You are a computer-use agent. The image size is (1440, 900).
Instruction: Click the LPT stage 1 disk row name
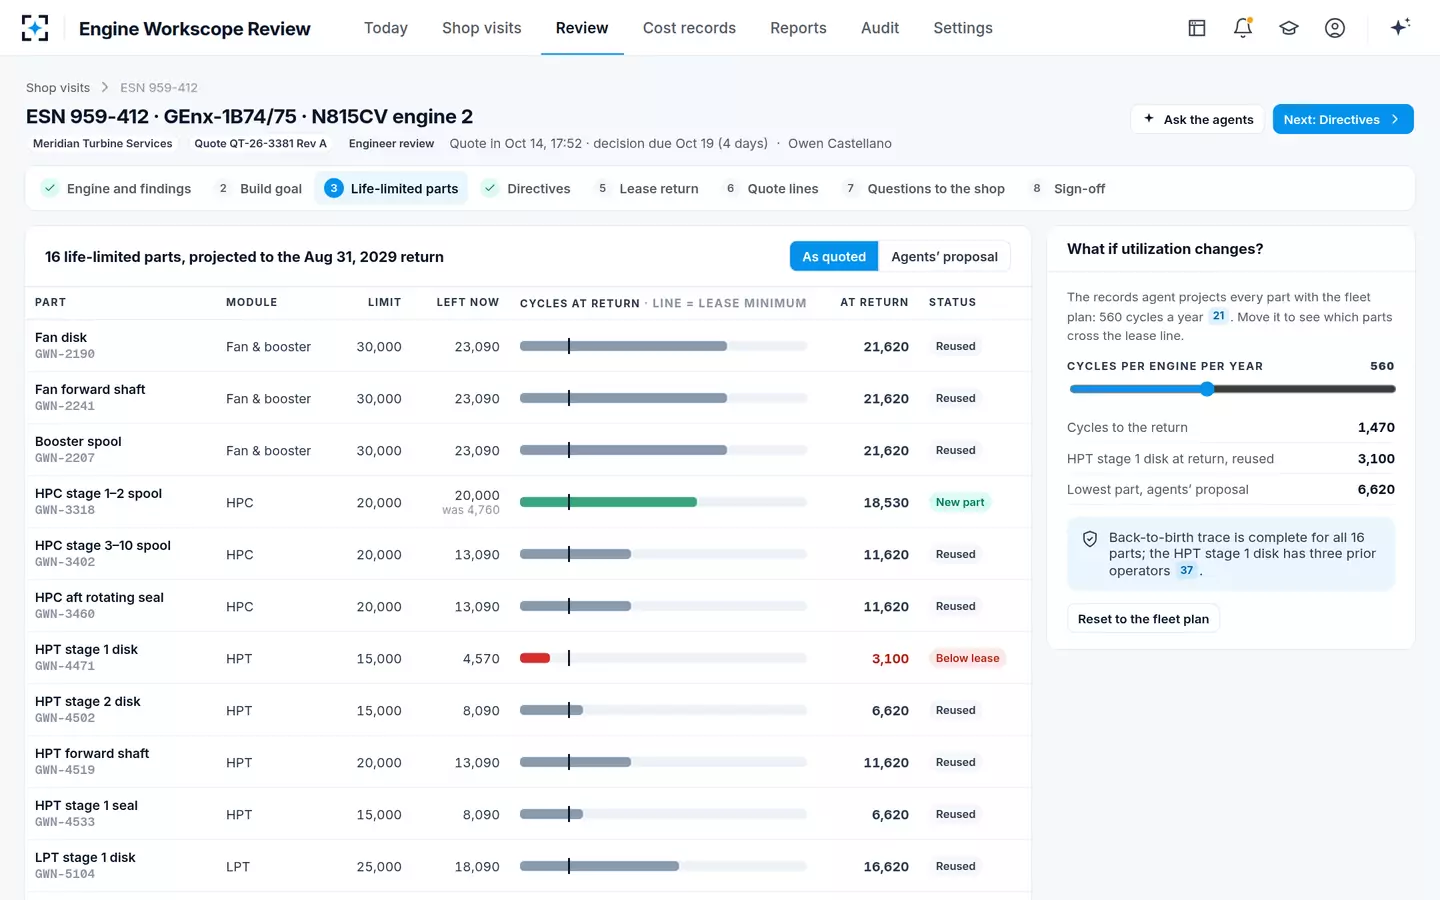pyautogui.click(x=85, y=858)
